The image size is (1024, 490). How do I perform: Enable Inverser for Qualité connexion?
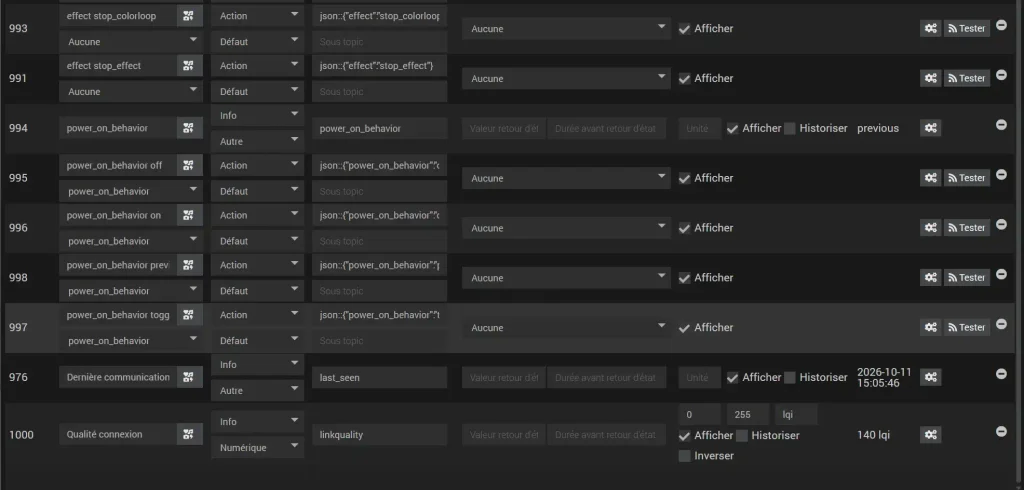(684, 456)
